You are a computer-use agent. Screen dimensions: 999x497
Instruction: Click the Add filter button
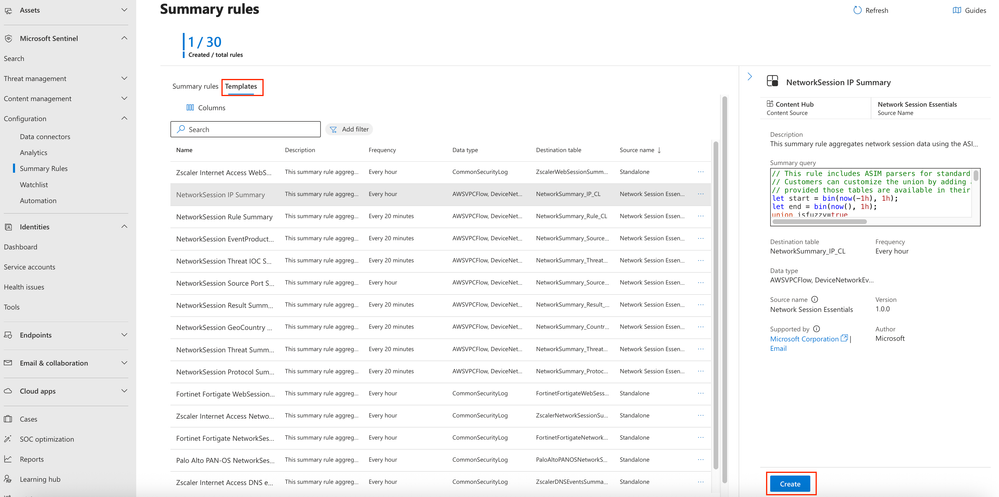(349, 129)
